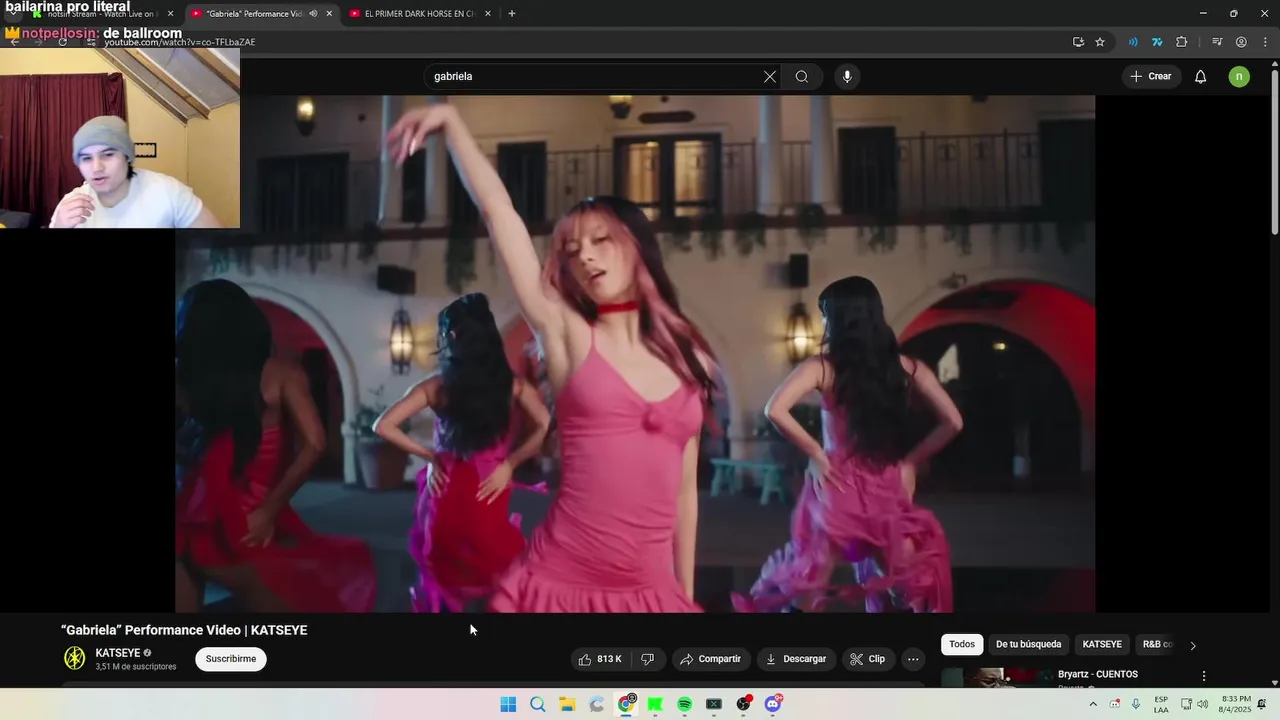
Task: Show more filter chips with right arrow
Action: tap(1192, 646)
